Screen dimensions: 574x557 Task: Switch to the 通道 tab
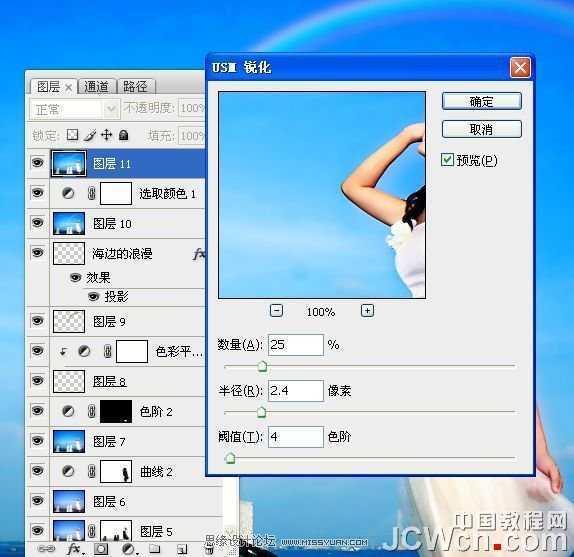click(x=97, y=87)
